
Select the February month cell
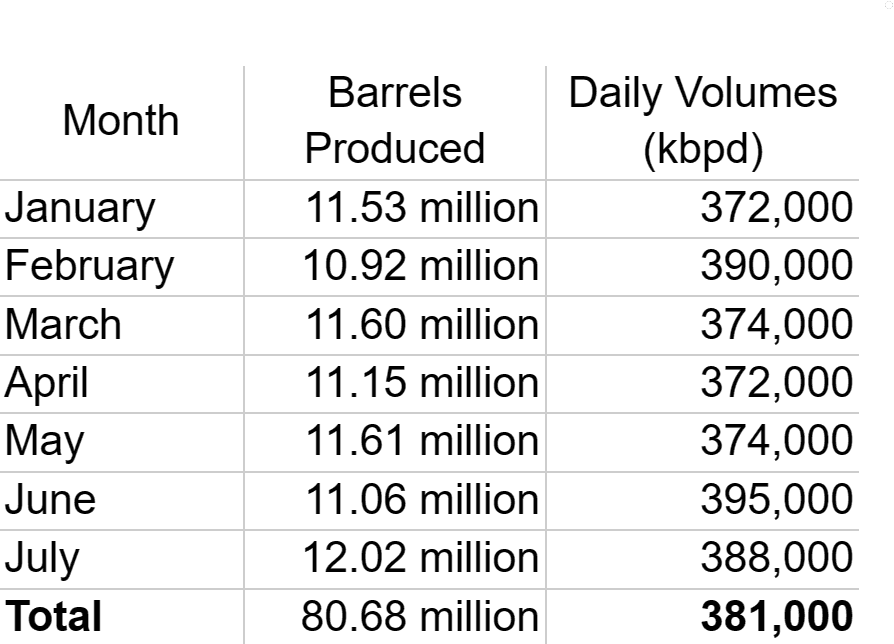tap(121, 267)
